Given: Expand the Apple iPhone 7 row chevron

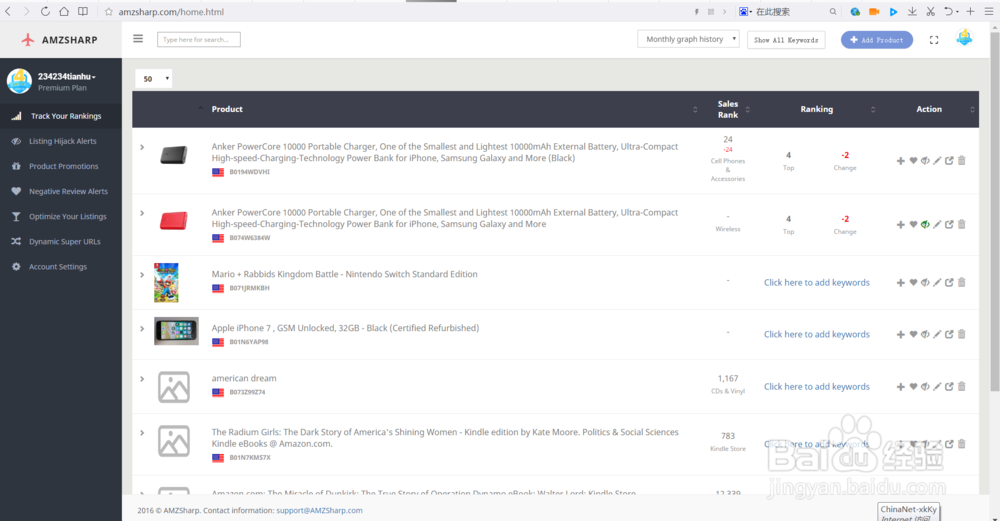Looking at the screenshot, I should pos(142,329).
